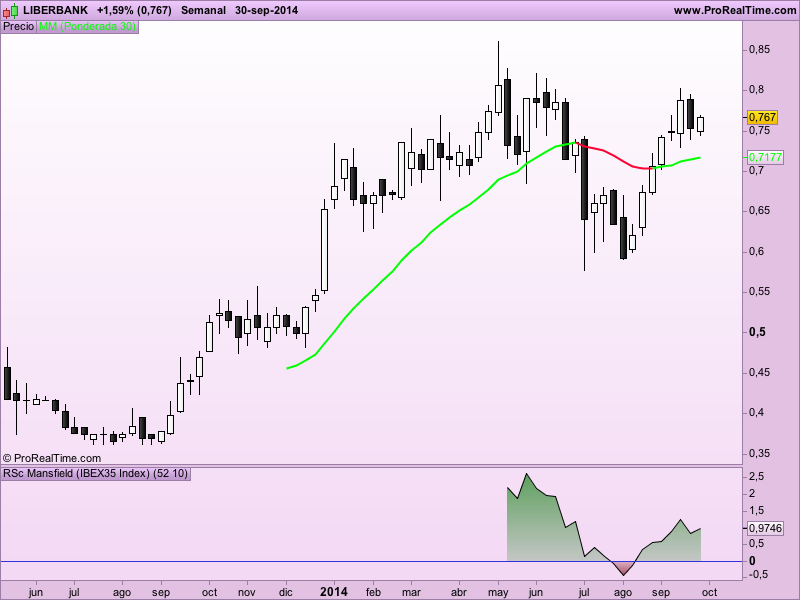Image resolution: width=800 pixels, height=600 pixels.
Task: Select the MM (Ponderada 30) indicator label
Action: pyautogui.click(x=87, y=27)
